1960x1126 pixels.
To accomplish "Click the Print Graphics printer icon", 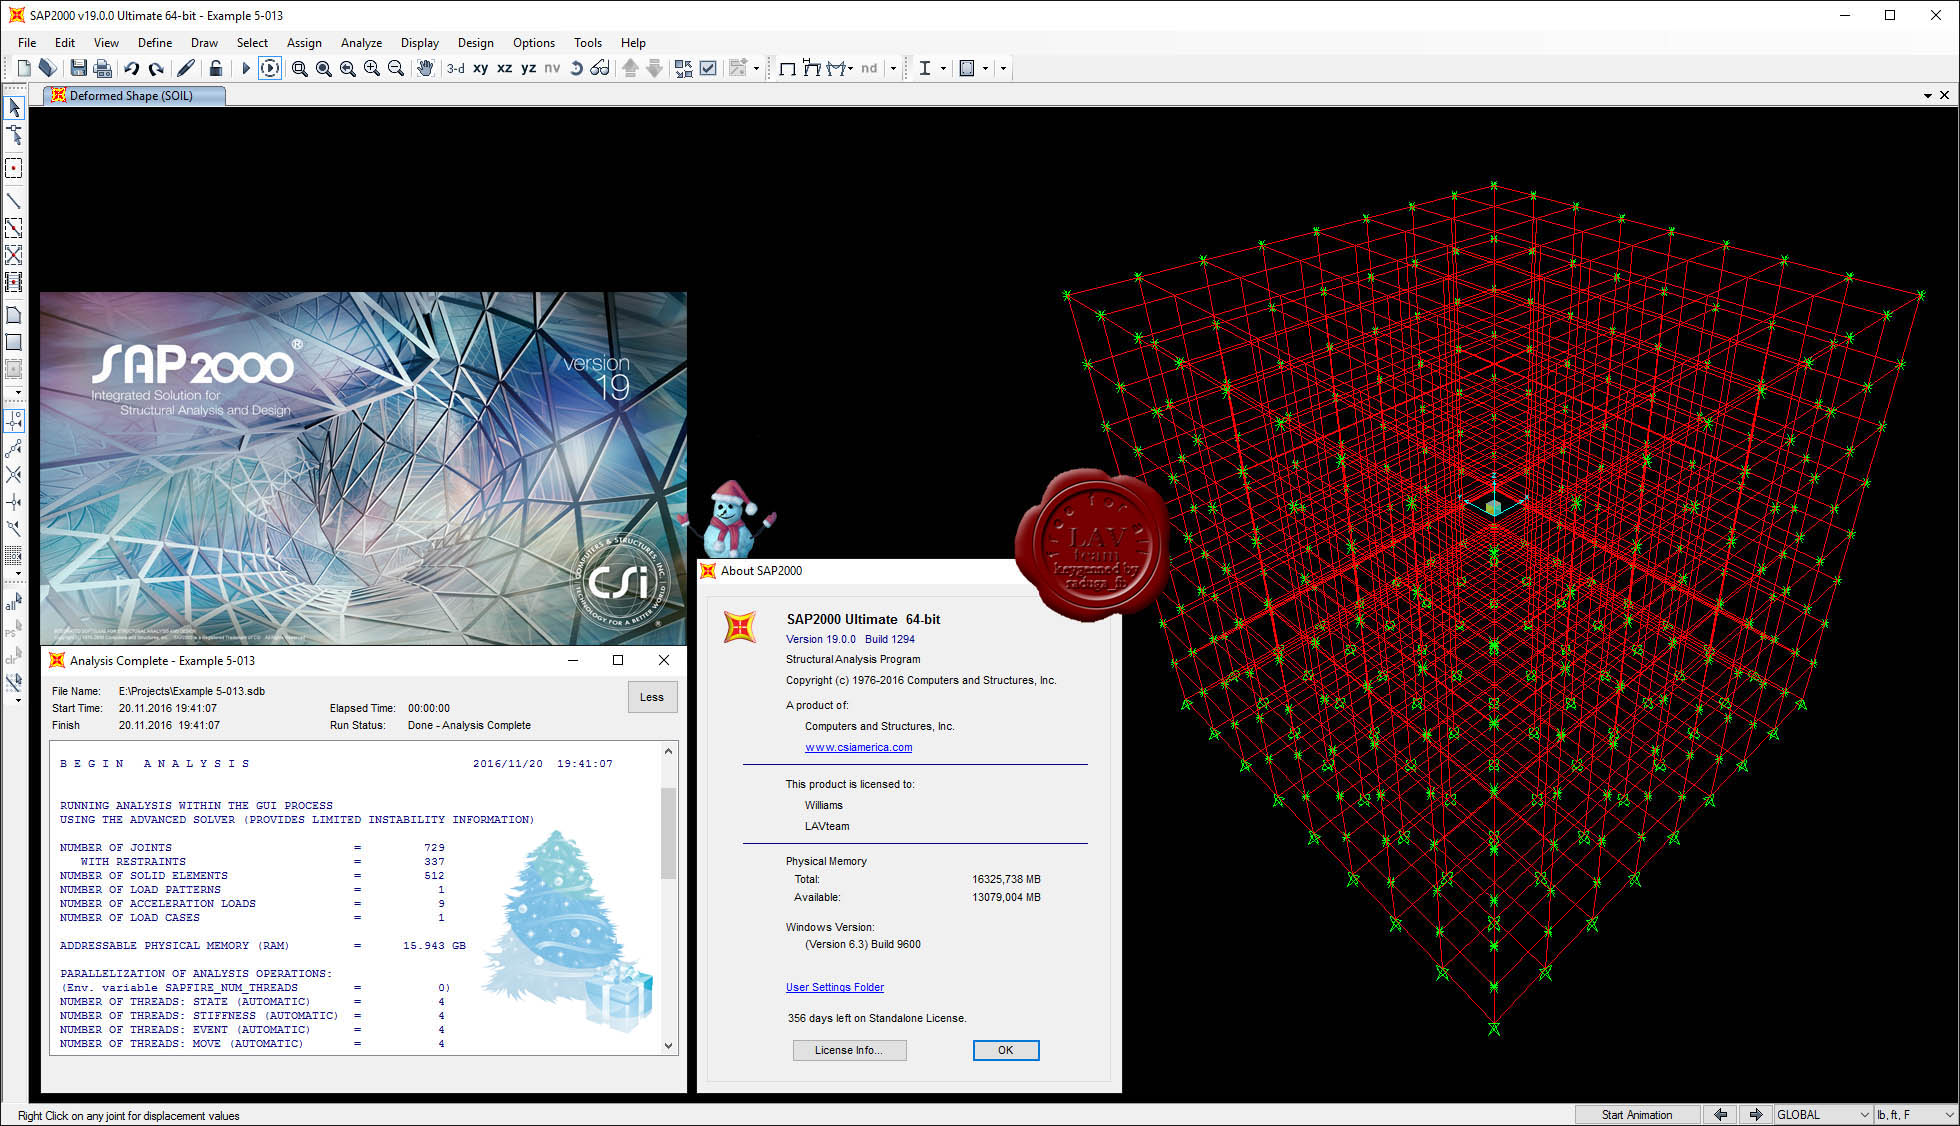I will (102, 68).
